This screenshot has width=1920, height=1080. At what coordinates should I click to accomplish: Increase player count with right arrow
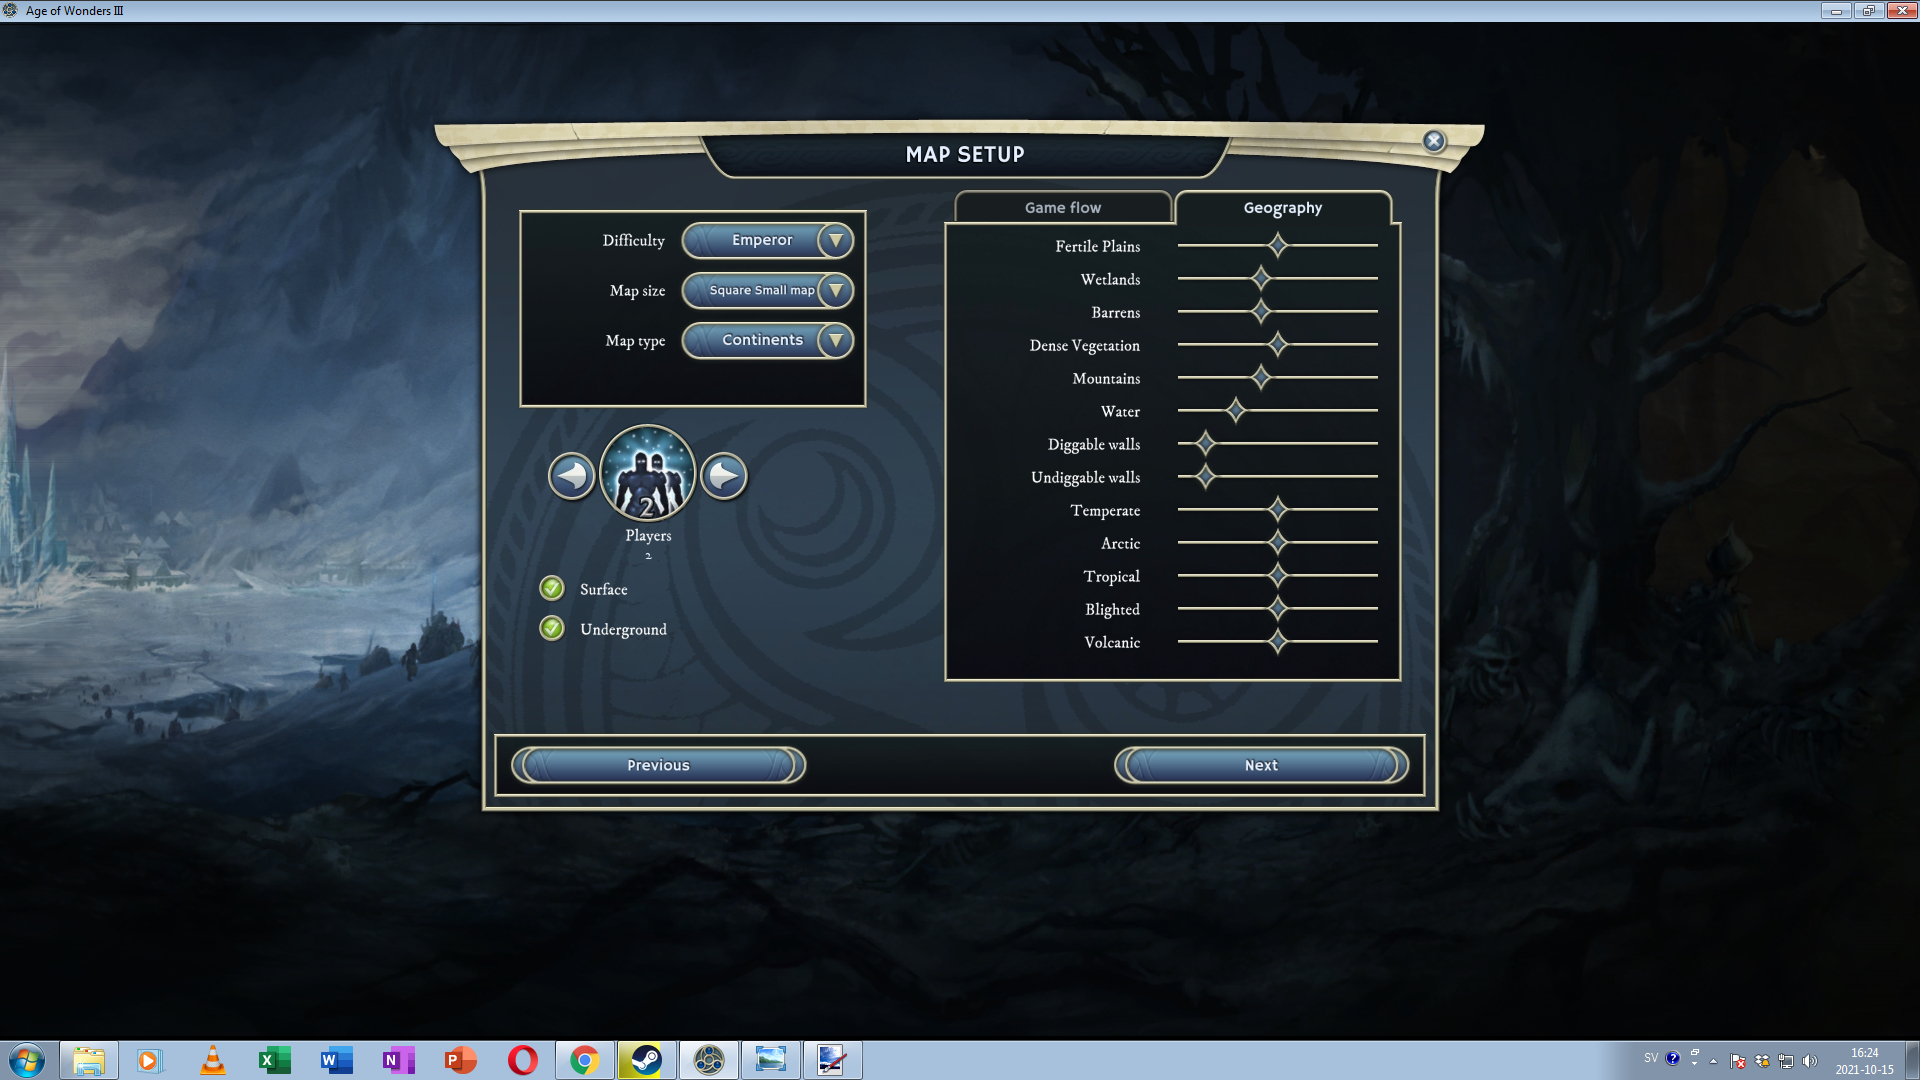[724, 476]
